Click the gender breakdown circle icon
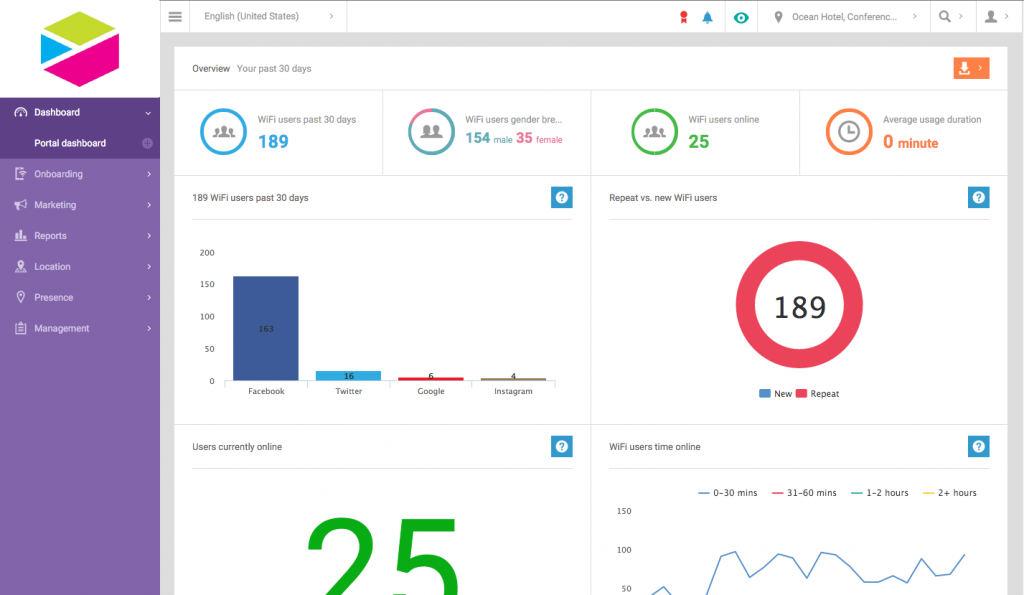This screenshot has width=1024, height=595. (432, 132)
